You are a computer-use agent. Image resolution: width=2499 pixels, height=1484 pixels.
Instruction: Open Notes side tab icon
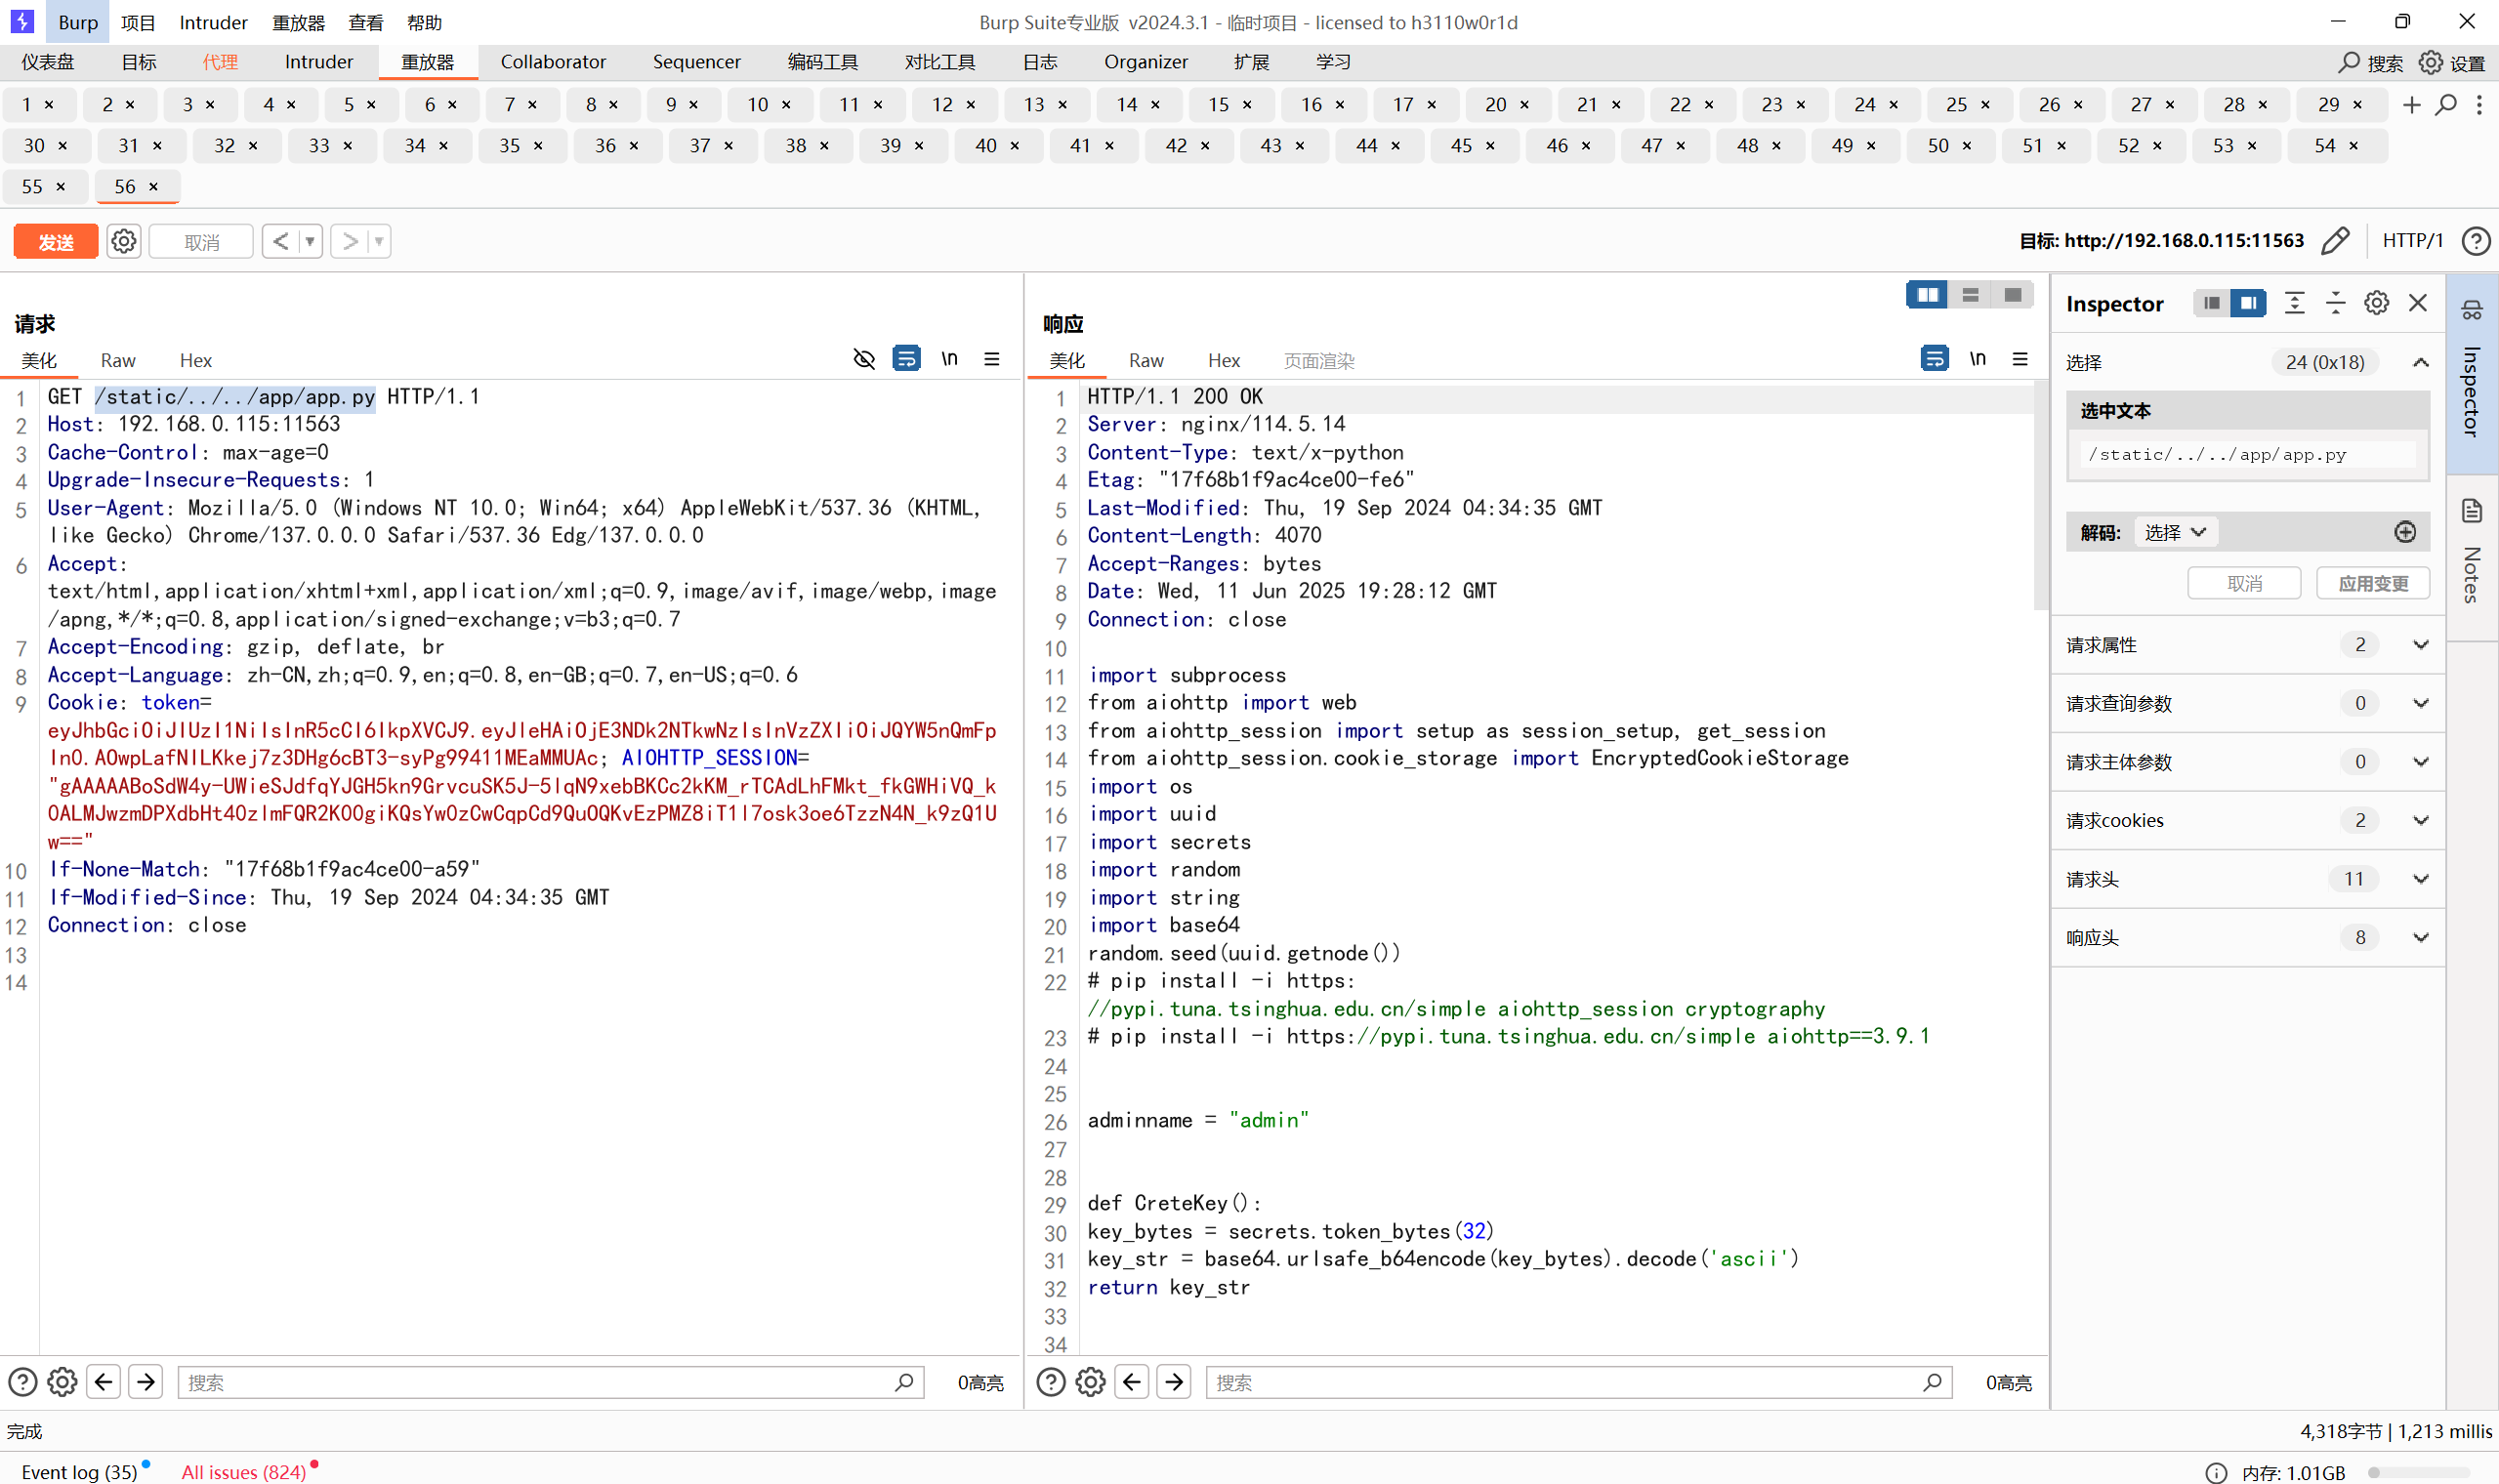[x=2471, y=511]
